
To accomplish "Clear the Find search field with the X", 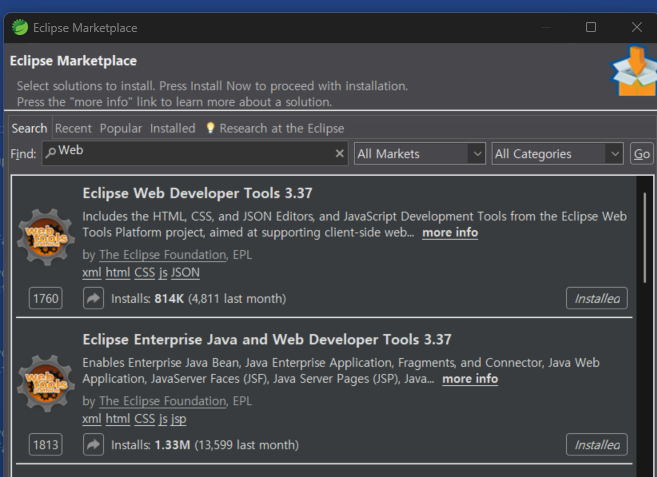I will click(340, 154).
